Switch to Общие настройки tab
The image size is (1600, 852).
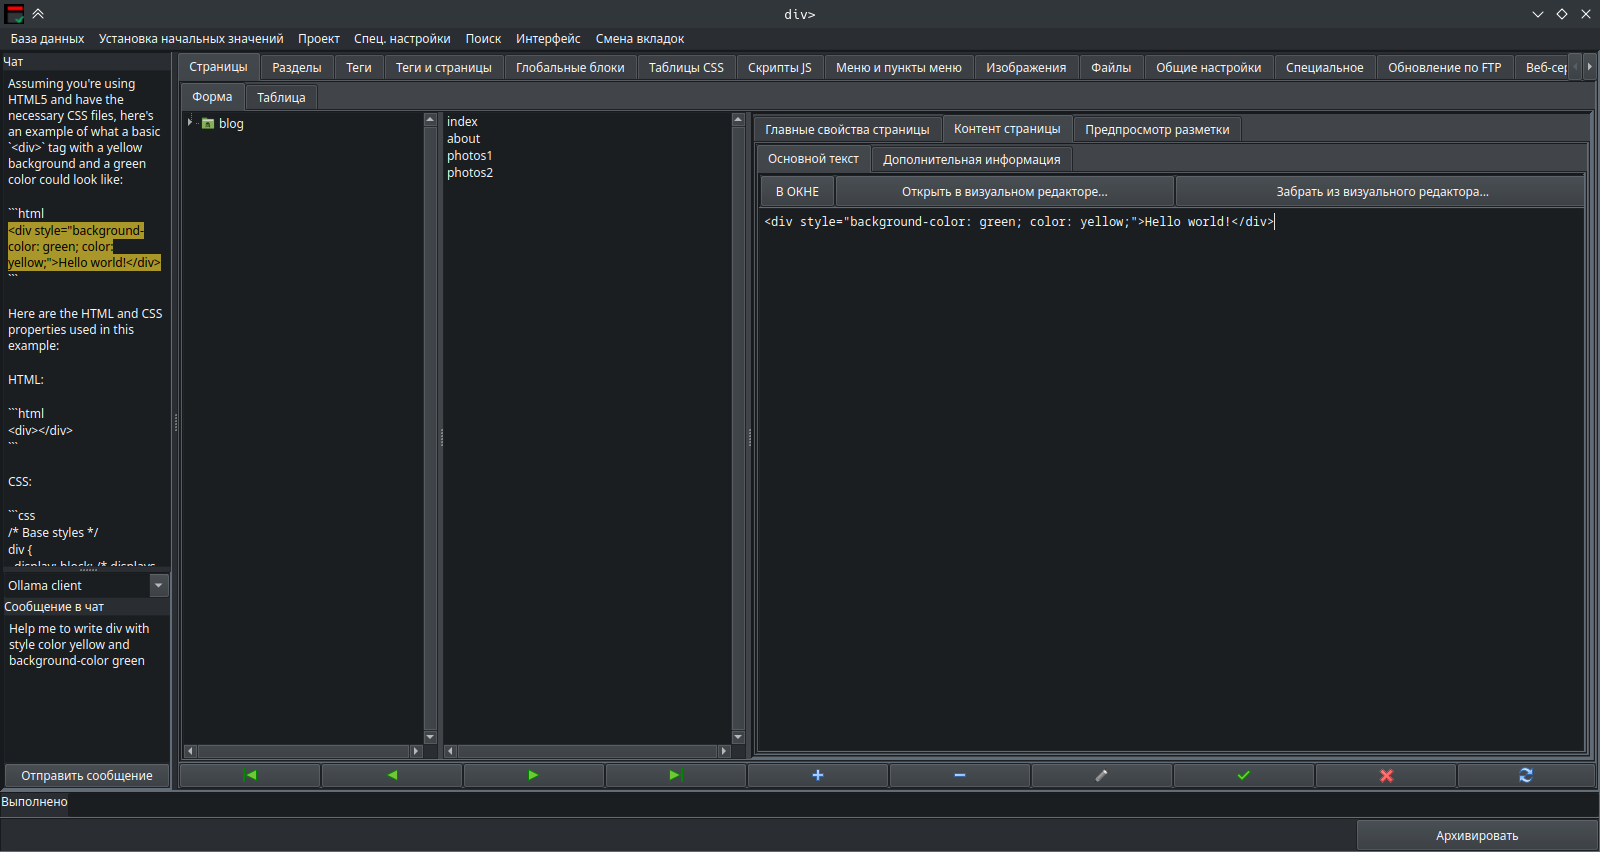[x=1209, y=68]
